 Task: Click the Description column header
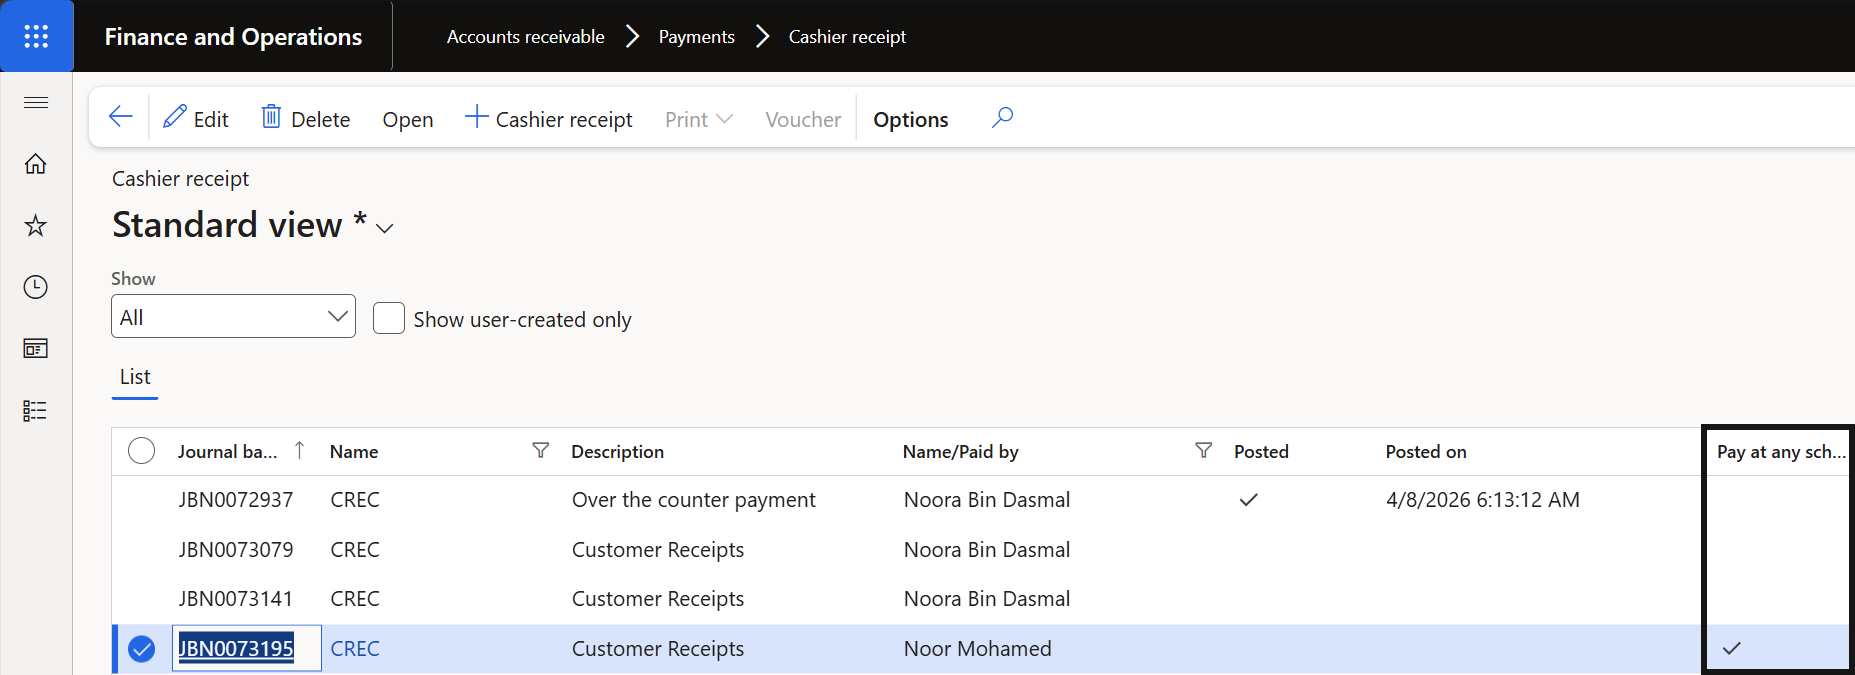pyautogui.click(x=618, y=452)
